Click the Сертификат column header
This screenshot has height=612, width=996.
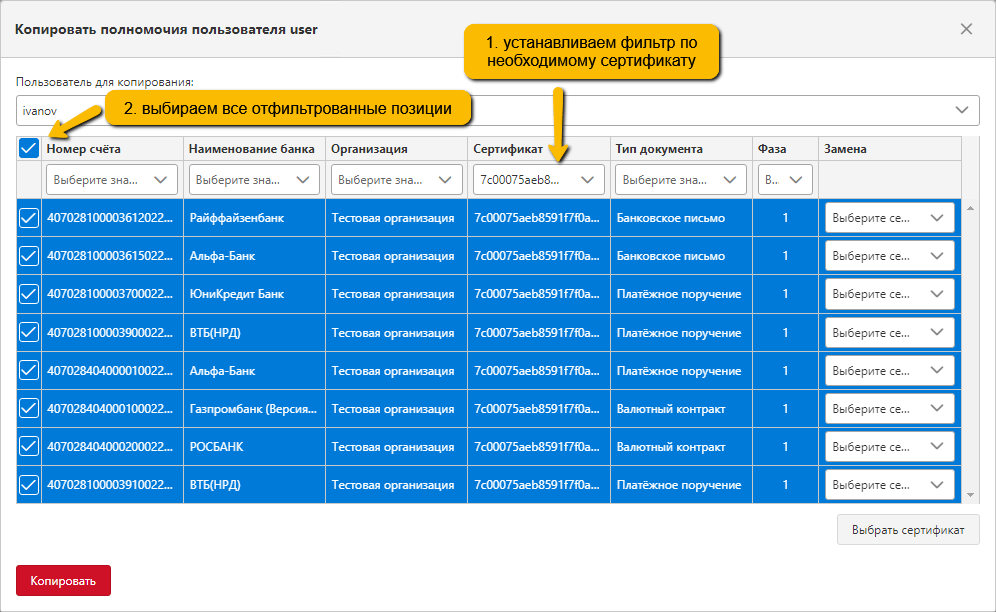pos(539,149)
